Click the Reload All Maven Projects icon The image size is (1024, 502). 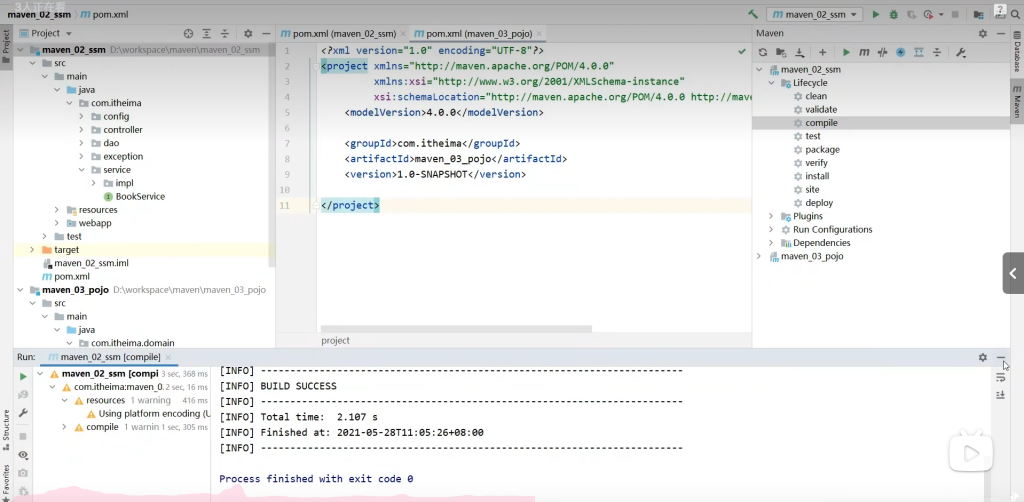pyautogui.click(x=763, y=52)
